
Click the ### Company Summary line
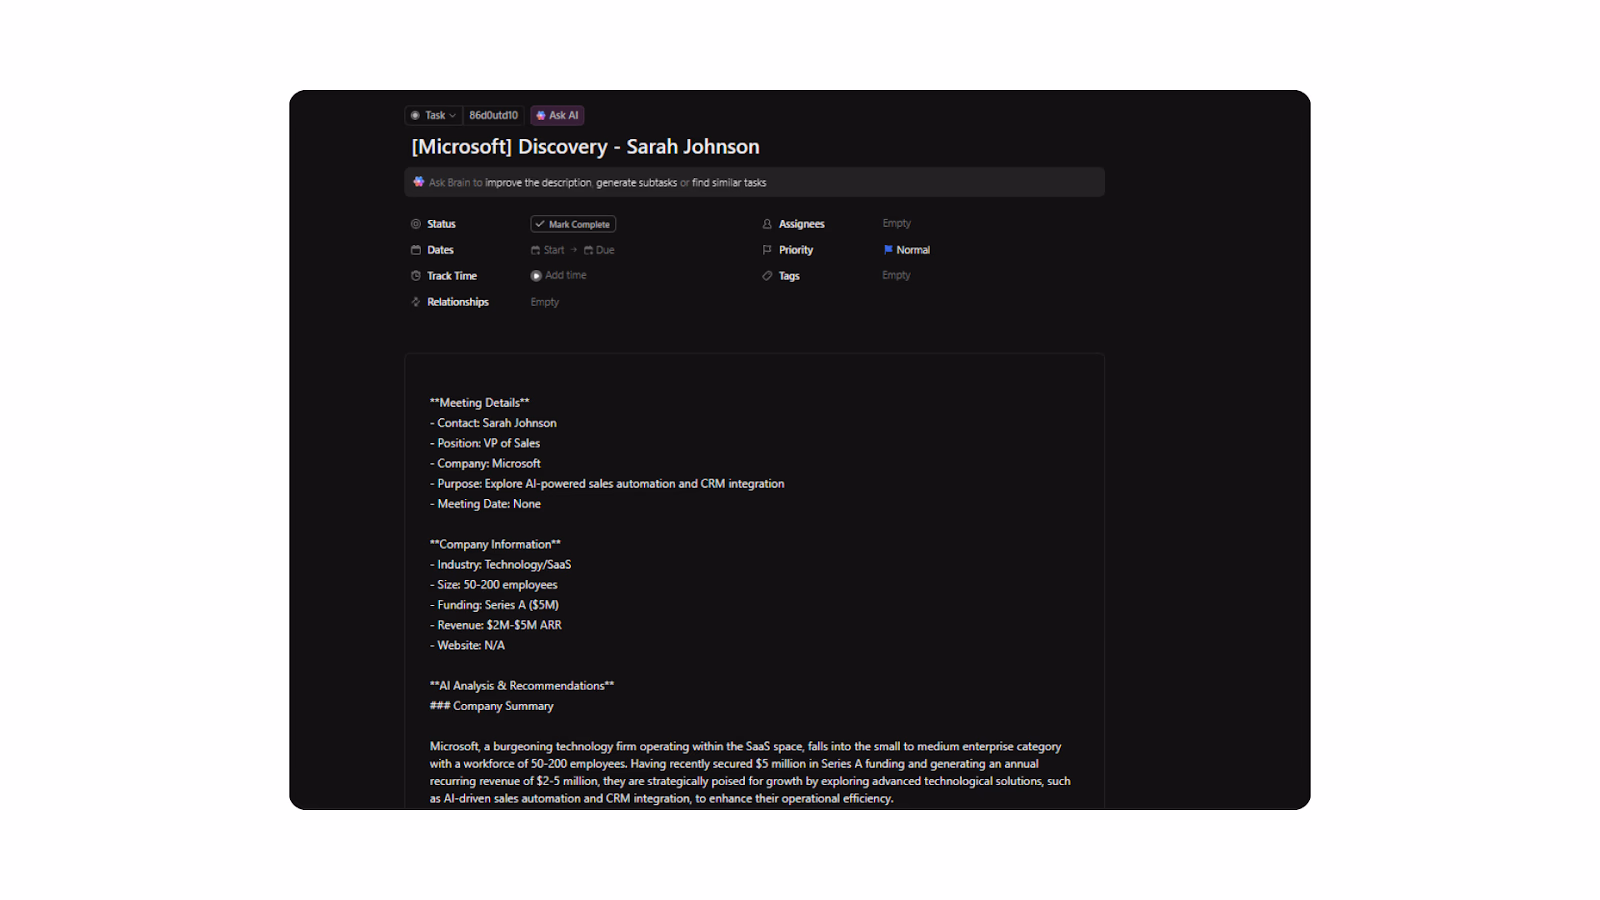tap(492, 706)
